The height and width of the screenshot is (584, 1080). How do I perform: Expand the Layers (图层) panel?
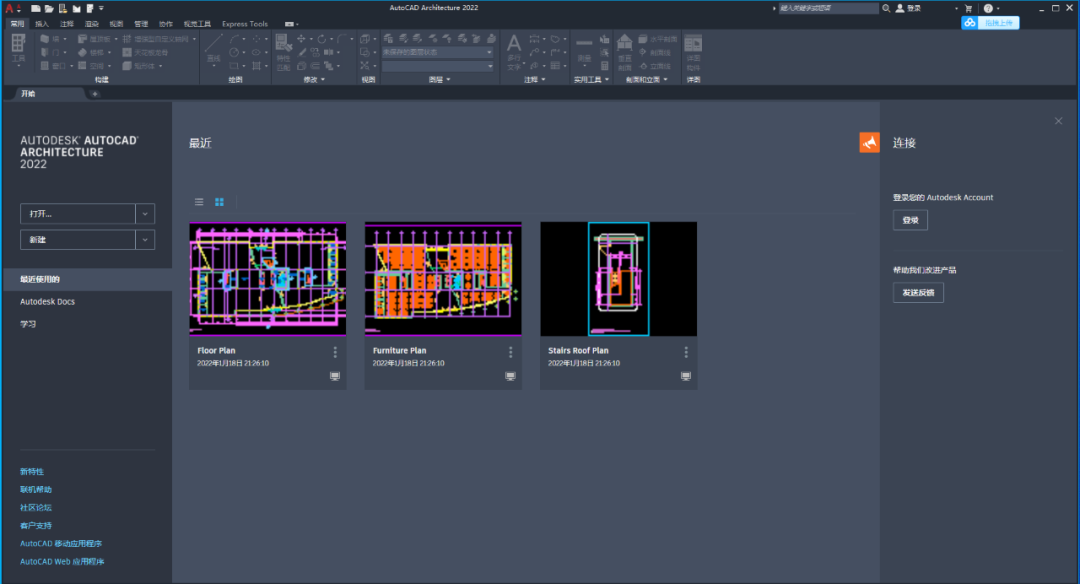439,80
